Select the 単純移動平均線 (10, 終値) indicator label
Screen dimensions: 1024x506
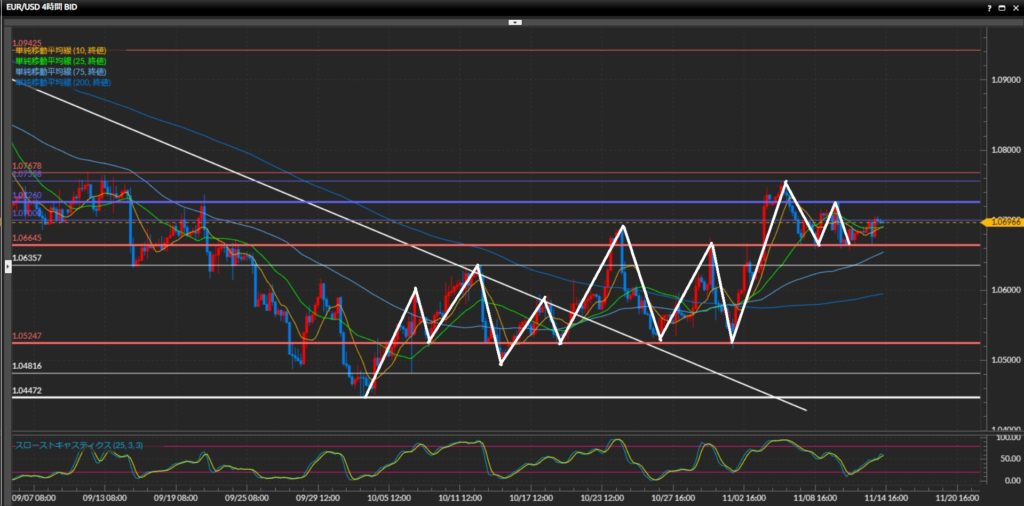point(61,50)
